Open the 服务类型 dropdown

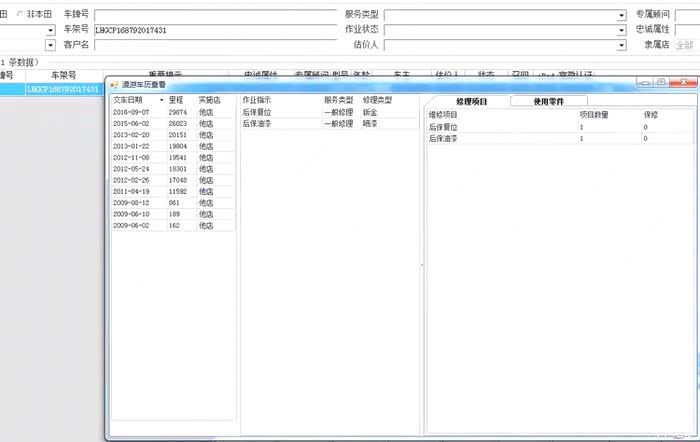point(621,15)
